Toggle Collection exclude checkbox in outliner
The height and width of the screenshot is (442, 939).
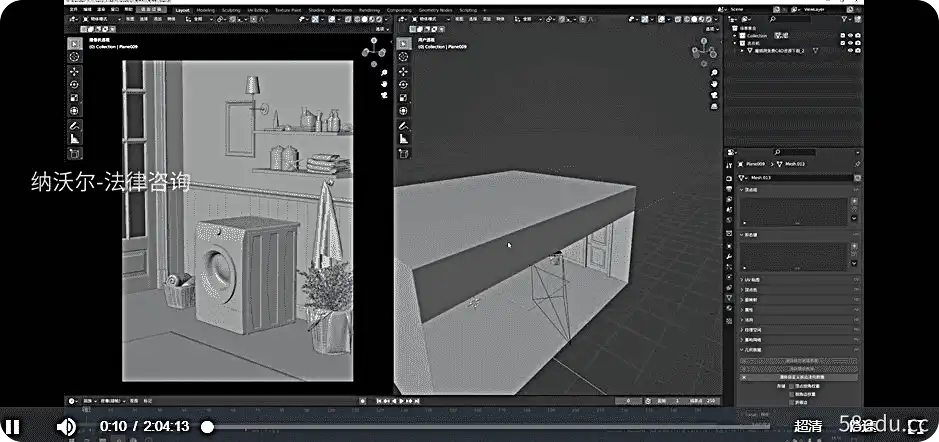(x=843, y=35)
